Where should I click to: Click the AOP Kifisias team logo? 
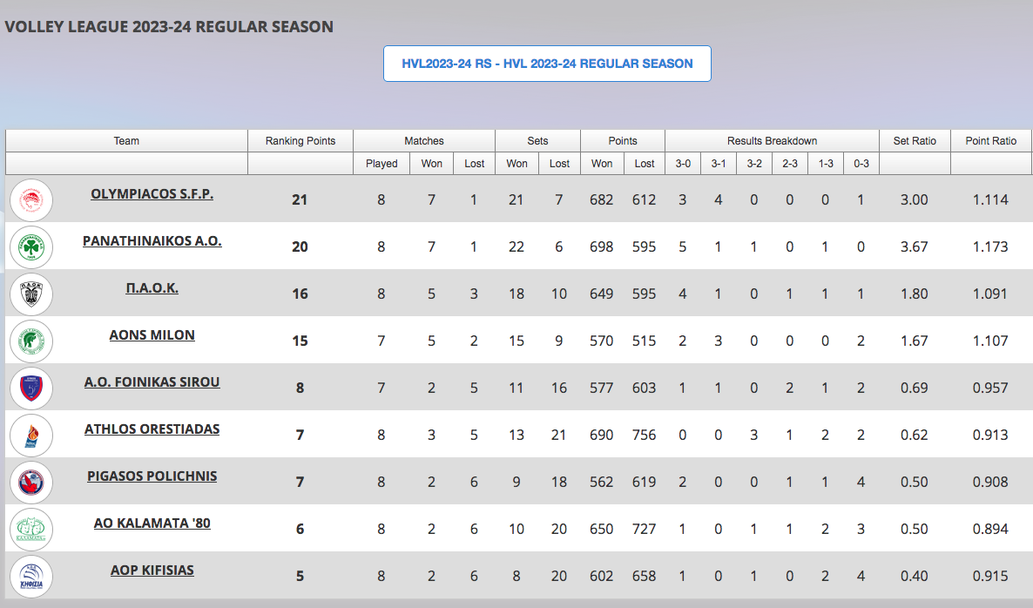(x=31, y=576)
